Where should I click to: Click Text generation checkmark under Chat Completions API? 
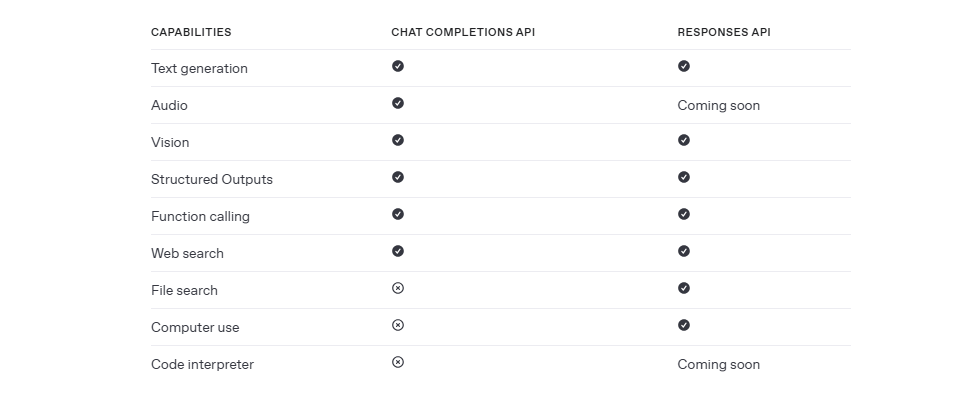(398, 66)
